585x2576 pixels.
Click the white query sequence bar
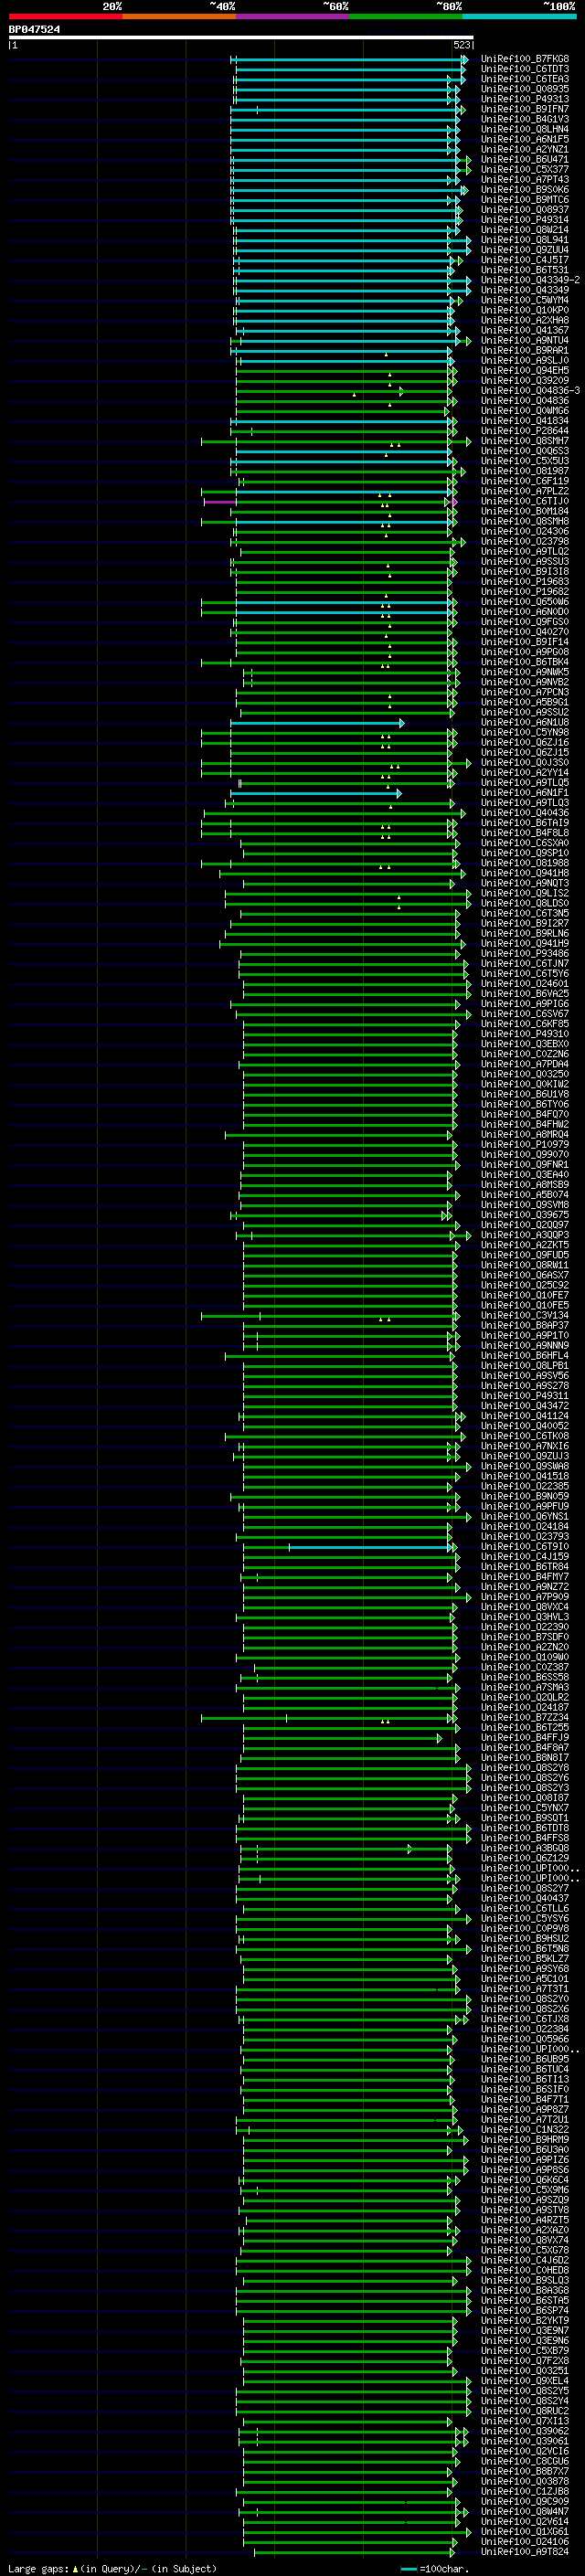(x=241, y=38)
